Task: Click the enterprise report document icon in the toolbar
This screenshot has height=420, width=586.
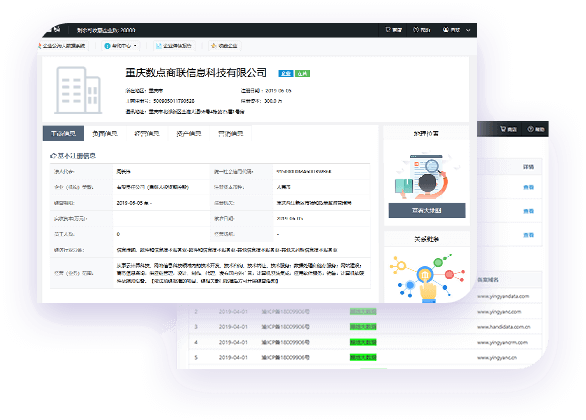Action: [159, 46]
